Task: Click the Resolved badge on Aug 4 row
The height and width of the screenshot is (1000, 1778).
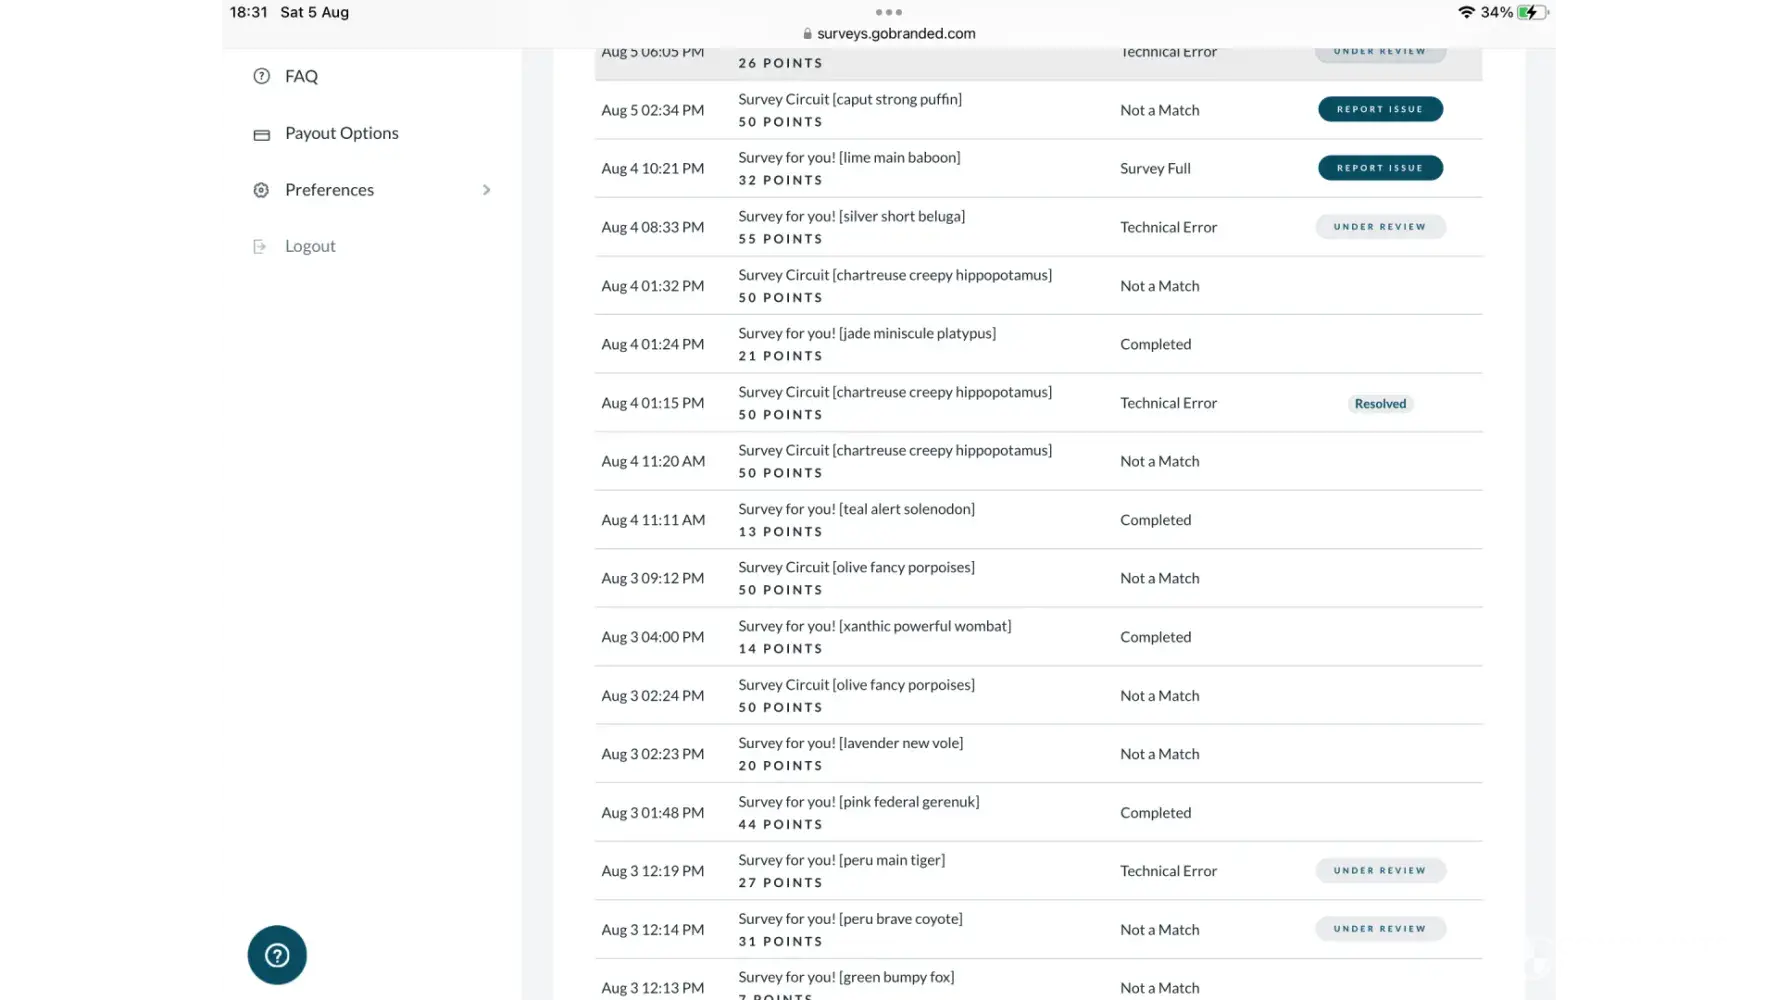Action: [1380, 404]
